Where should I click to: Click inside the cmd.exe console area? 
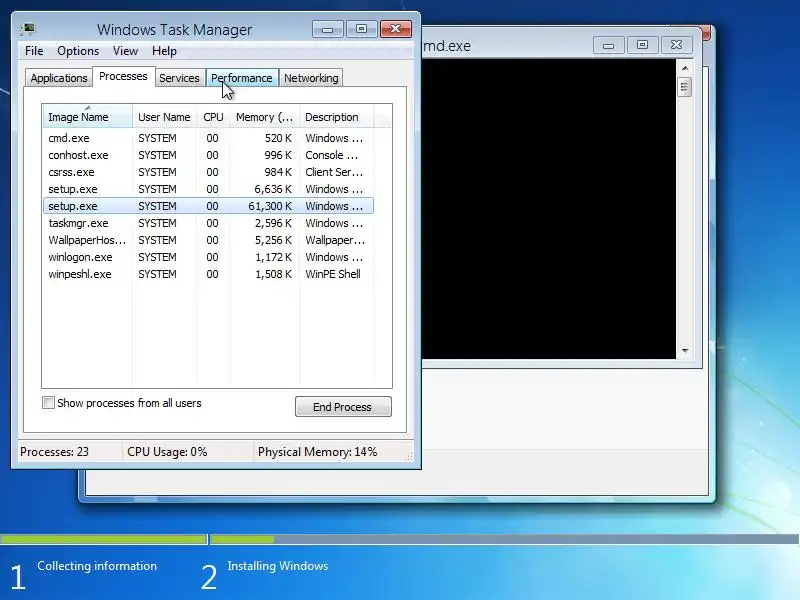(x=548, y=209)
